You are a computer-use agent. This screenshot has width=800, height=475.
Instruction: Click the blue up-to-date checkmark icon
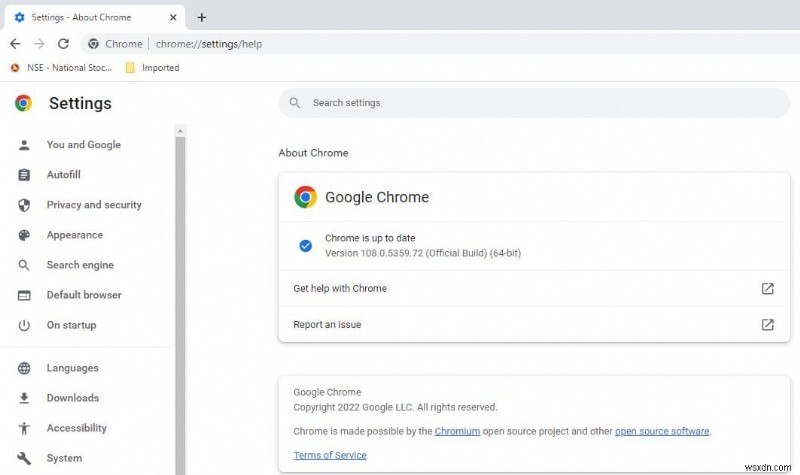[306, 246]
